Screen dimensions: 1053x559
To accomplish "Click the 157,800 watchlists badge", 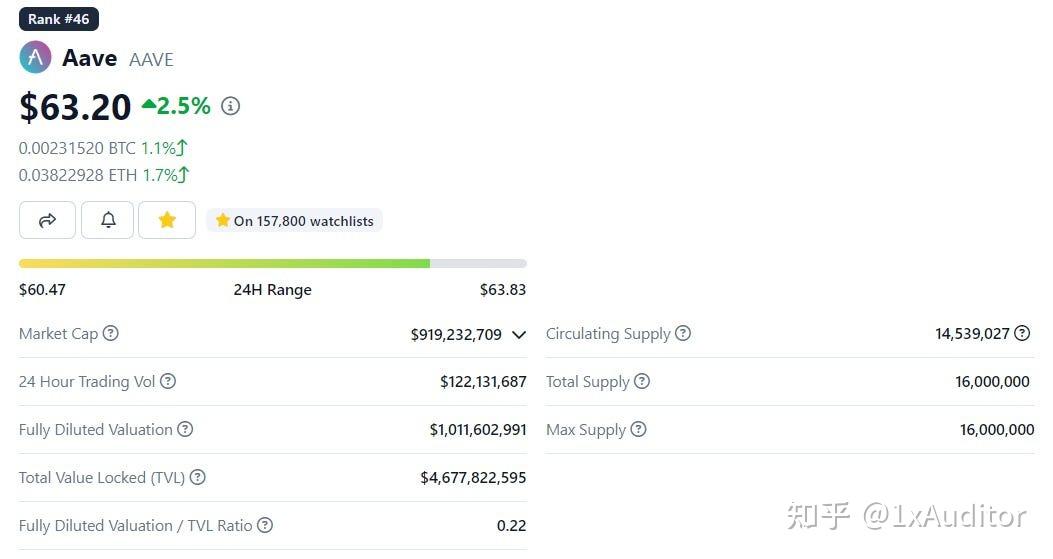I will [294, 221].
